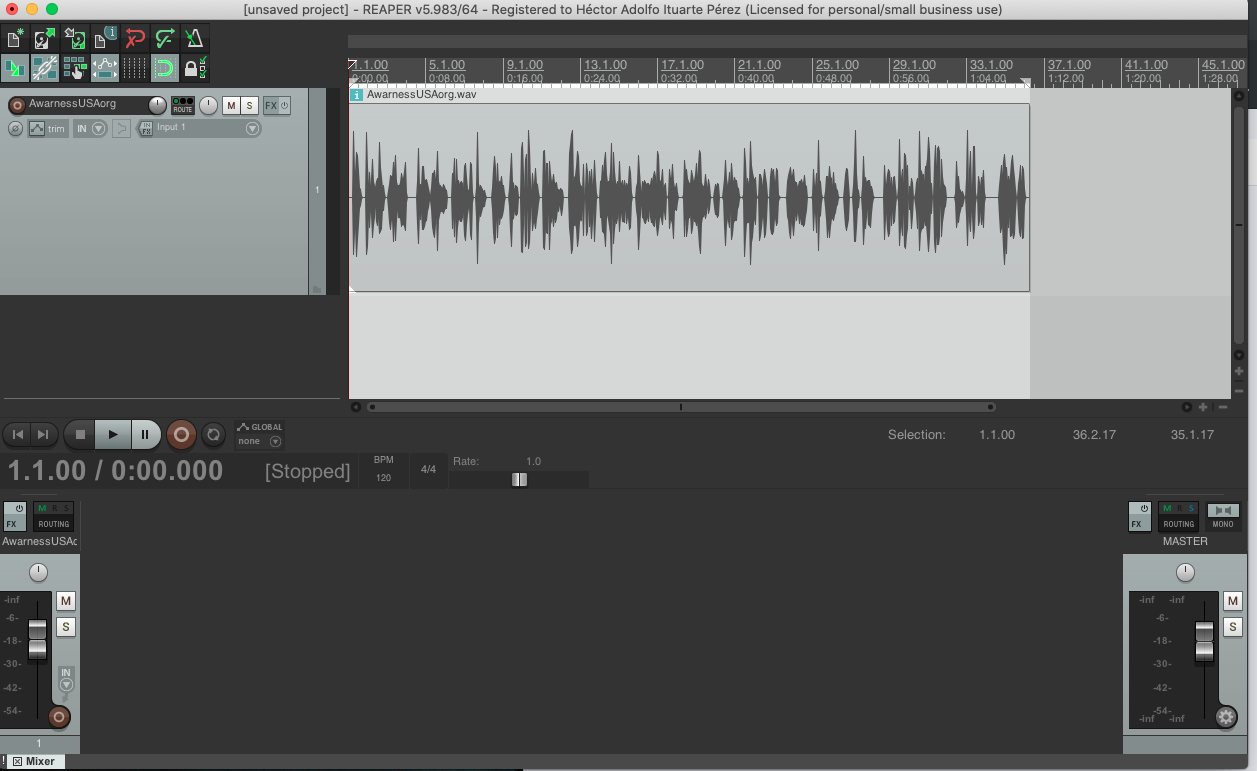Open Project Settings from the toolbar

tap(105, 39)
